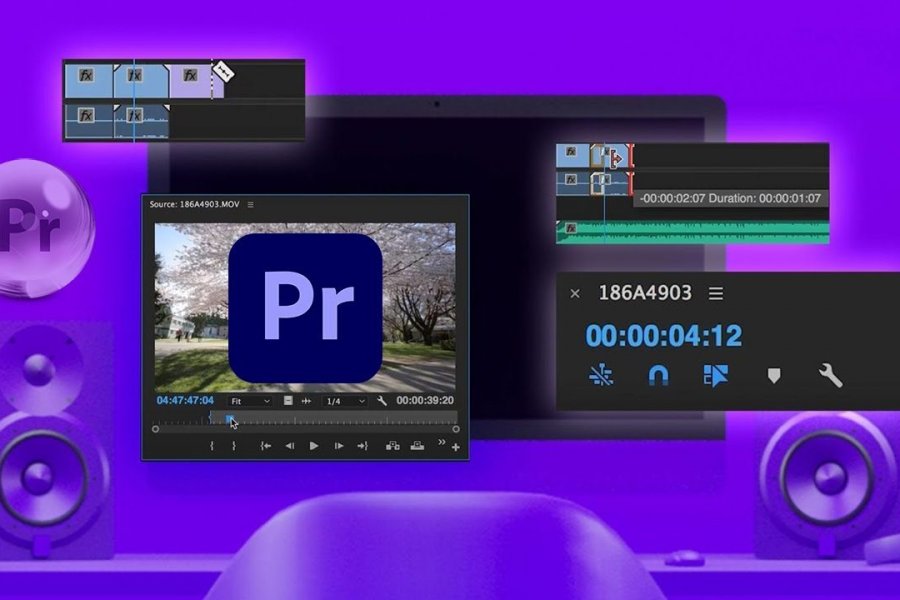Click the right zoom scroll bar handle
Screen dimensions: 900x600
click(456, 429)
